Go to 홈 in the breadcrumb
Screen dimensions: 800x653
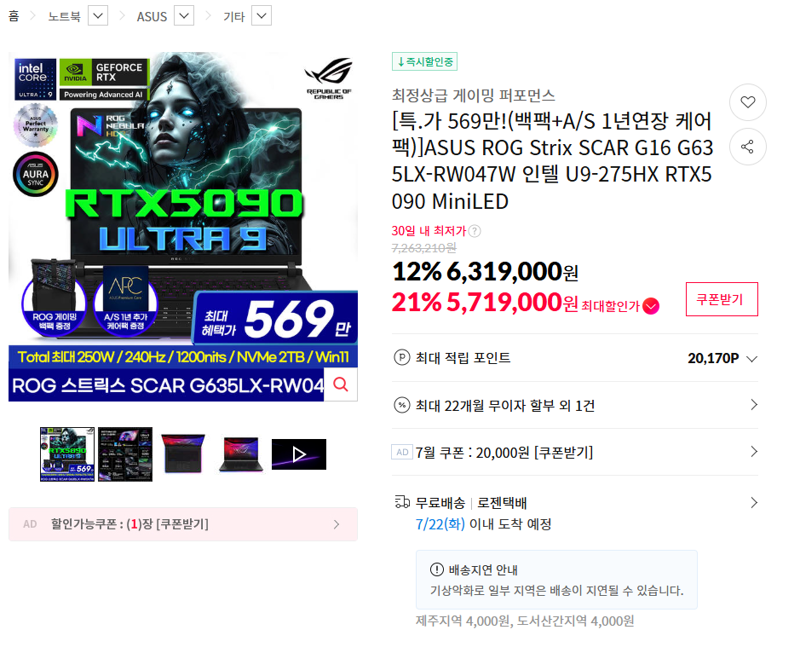[x=14, y=16]
